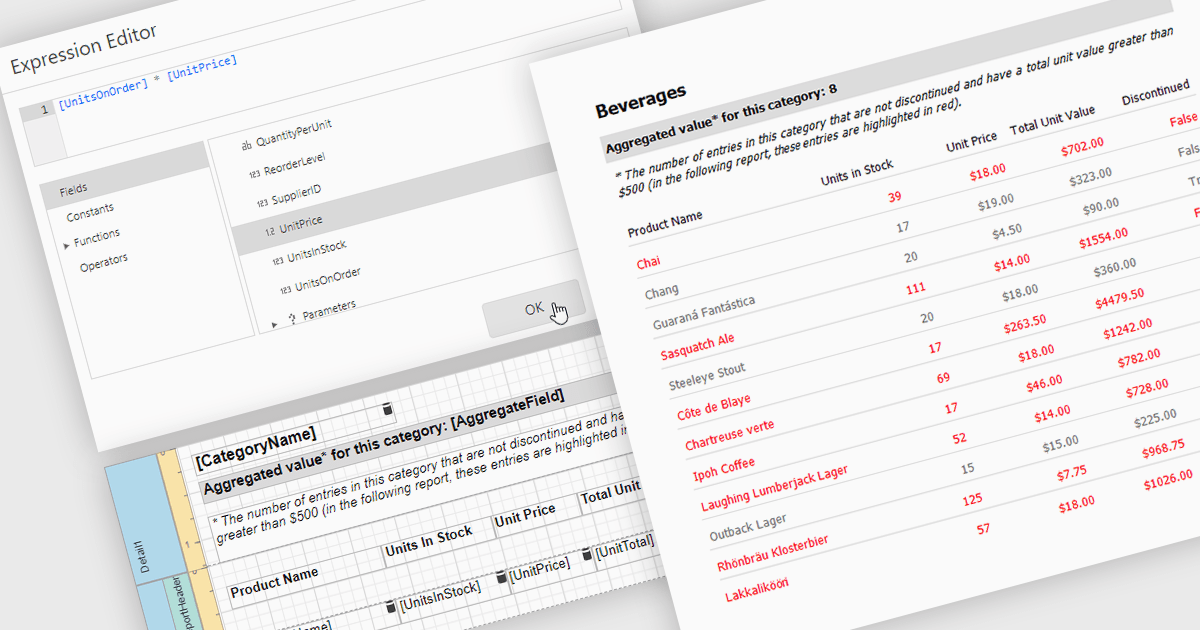The width and height of the screenshot is (1200, 630).
Task: Click the numeric icon next to ReorderLevel
Action: click(255, 175)
